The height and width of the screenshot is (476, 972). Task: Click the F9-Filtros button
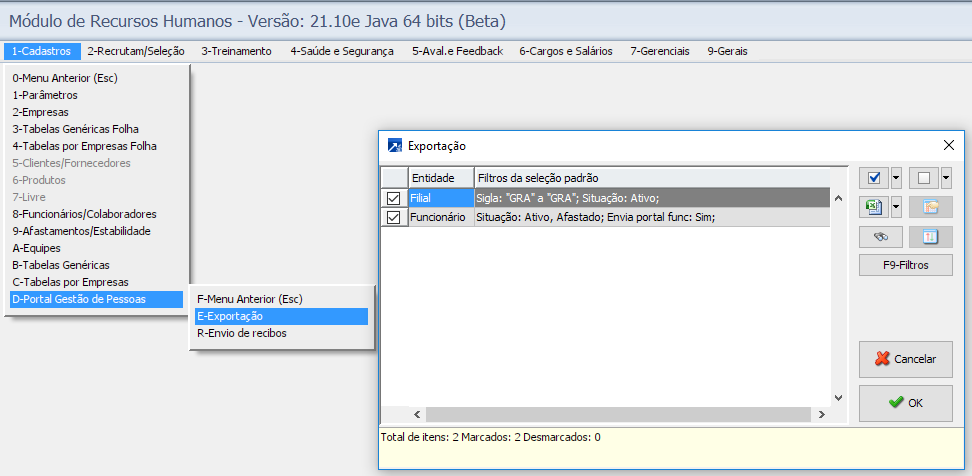pos(906,265)
